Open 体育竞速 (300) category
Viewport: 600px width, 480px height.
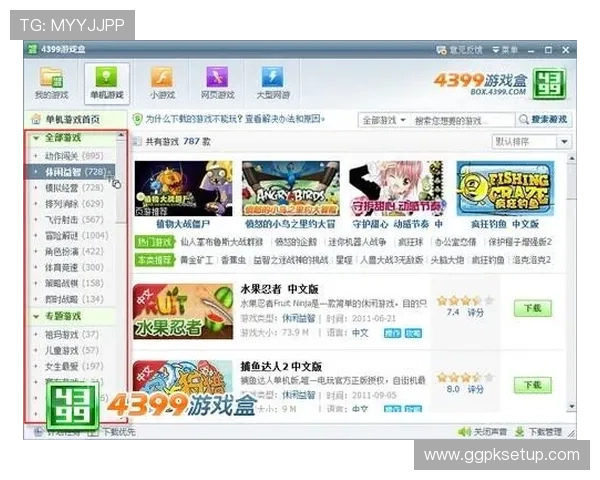pyautogui.click(x=74, y=267)
